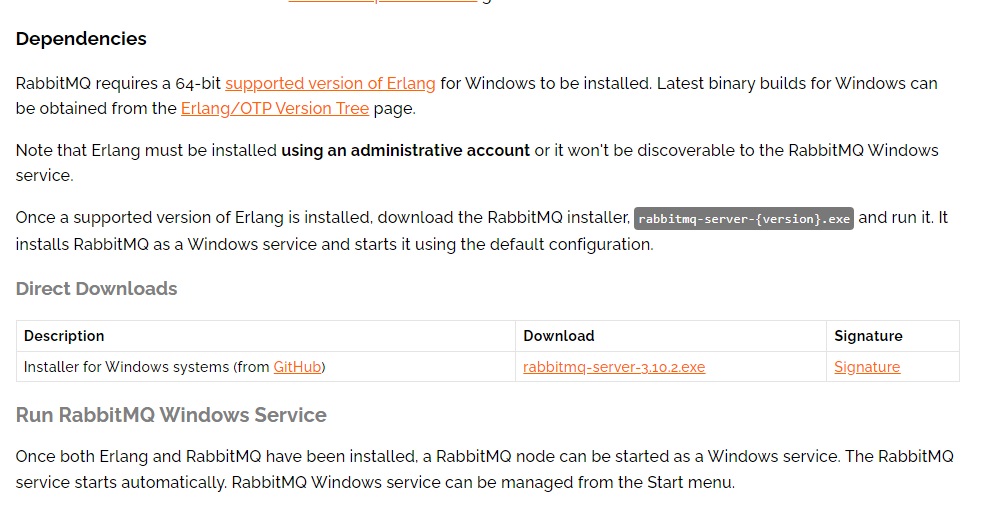1007x515 pixels.
Task: Open the orange Signature link in the table row
Action: coord(867,367)
